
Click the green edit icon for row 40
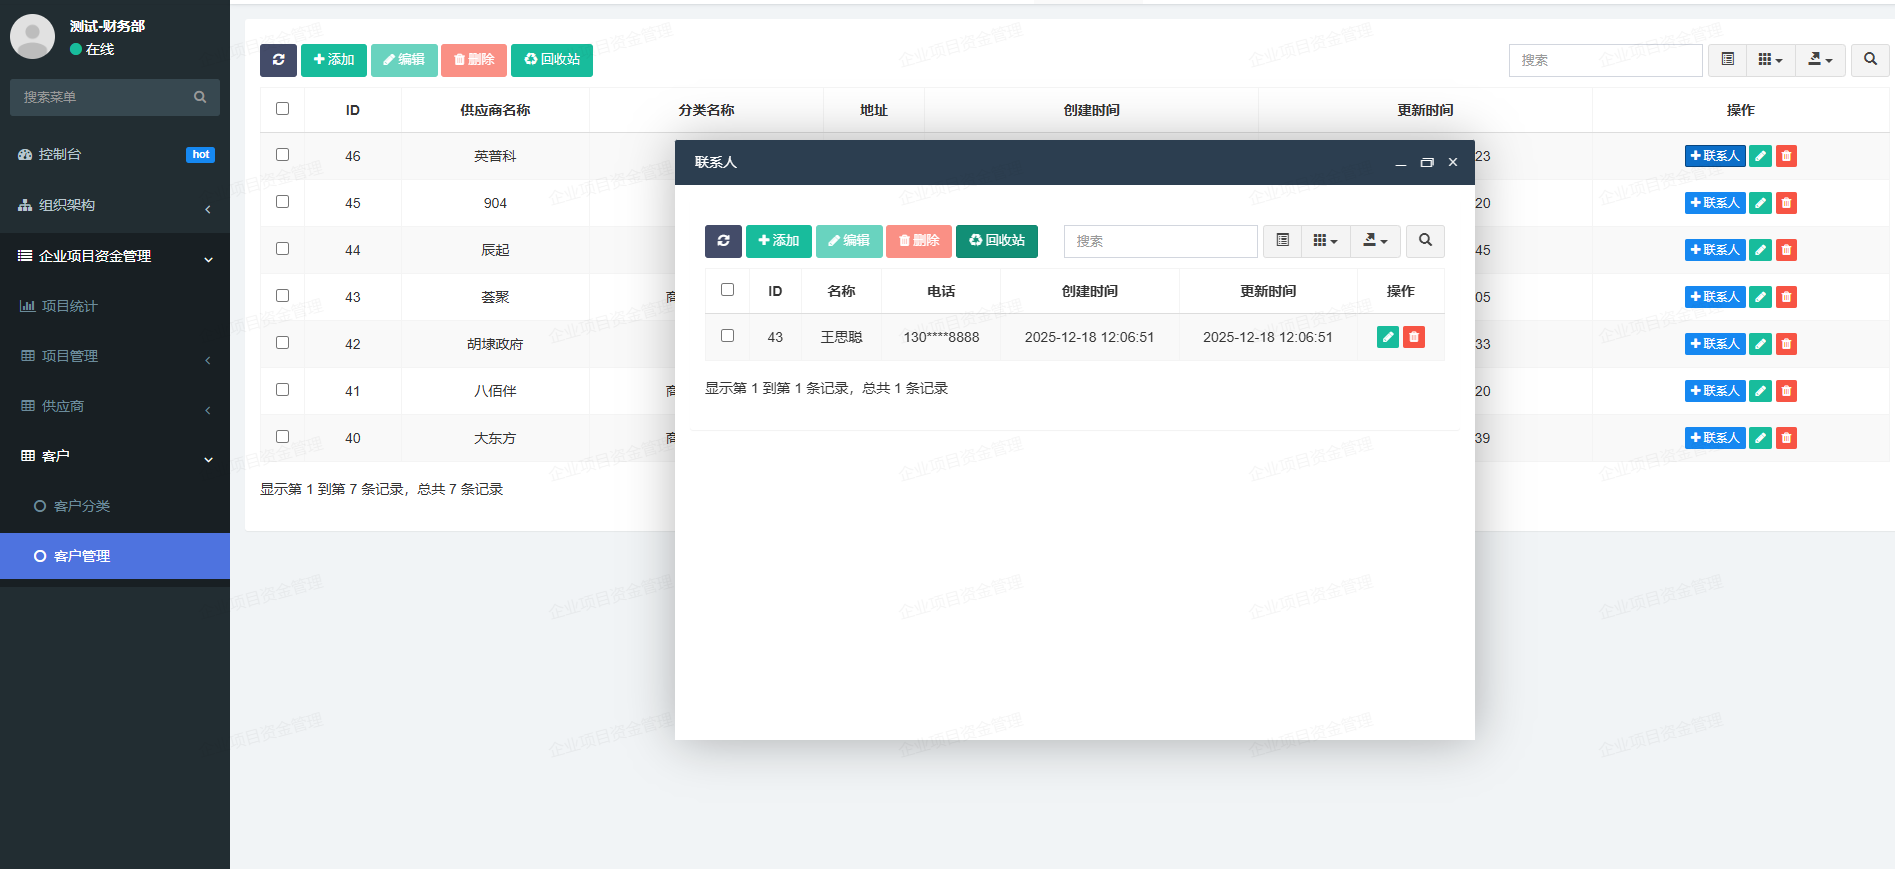coord(1760,438)
